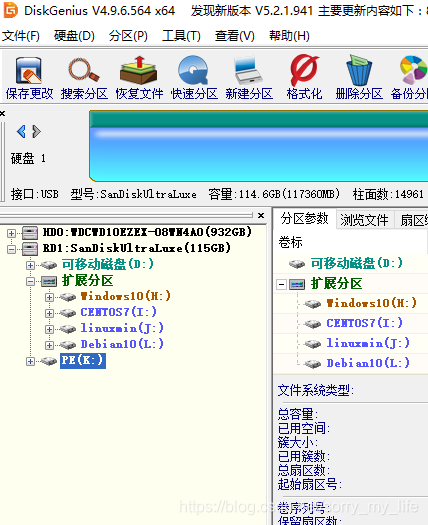Click the 发现新版本 V5.2.1.941 update notice
The width and height of the screenshot is (428, 525).
click(309, 11)
